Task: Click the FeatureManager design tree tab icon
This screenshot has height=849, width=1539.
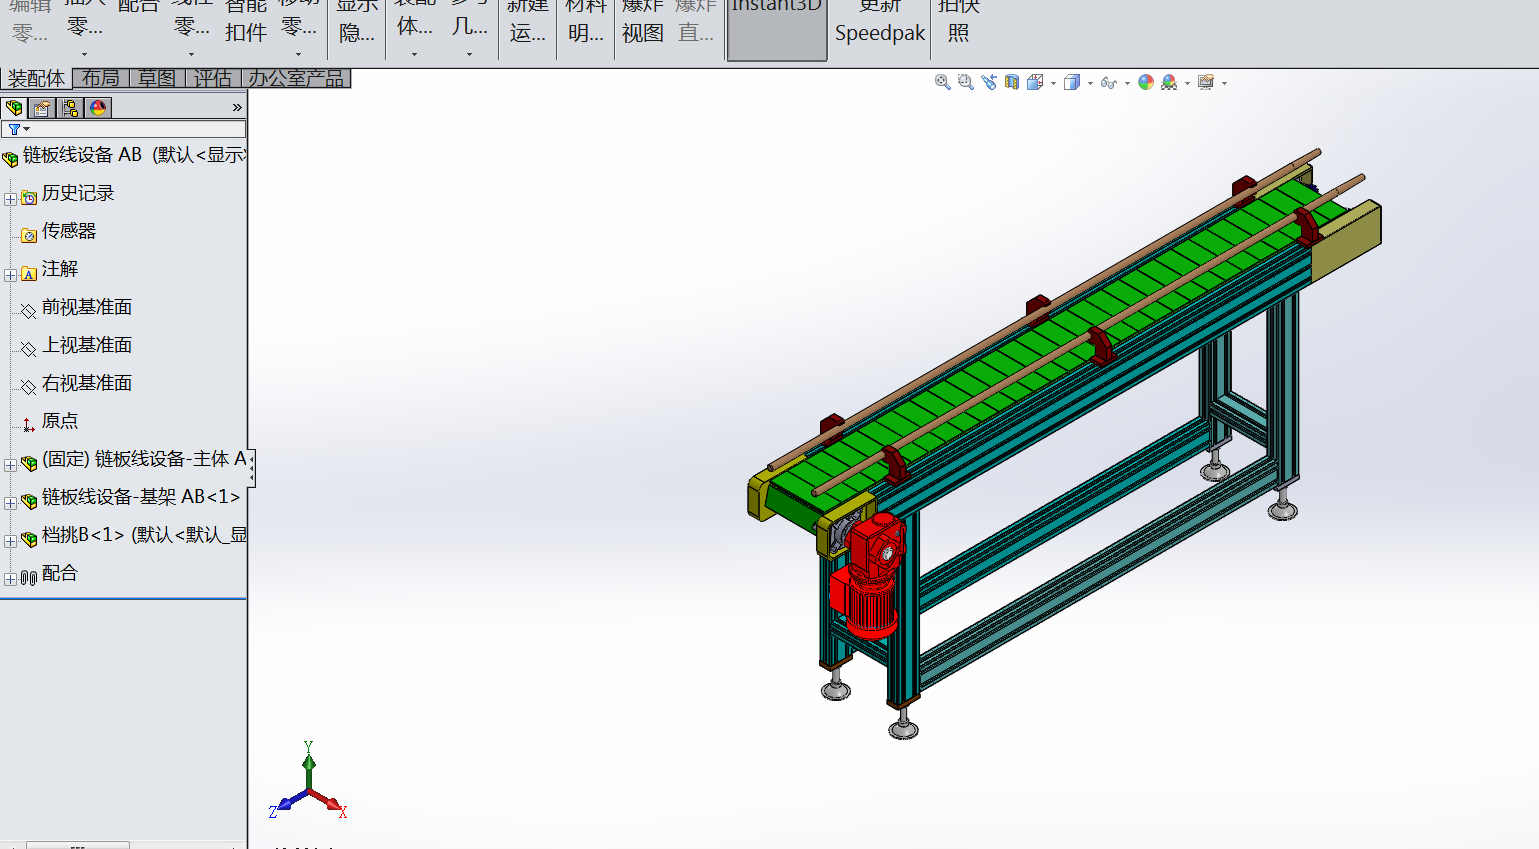Action: (x=14, y=108)
